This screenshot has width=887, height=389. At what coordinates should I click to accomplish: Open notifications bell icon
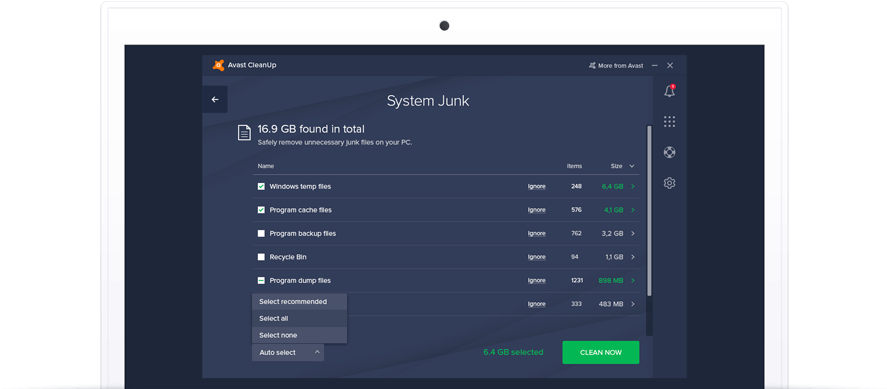[670, 91]
